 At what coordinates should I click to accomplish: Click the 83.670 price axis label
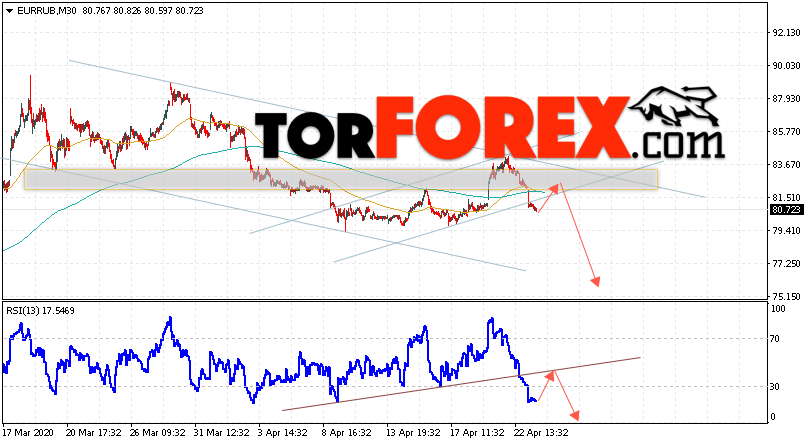(x=786, y=164)
